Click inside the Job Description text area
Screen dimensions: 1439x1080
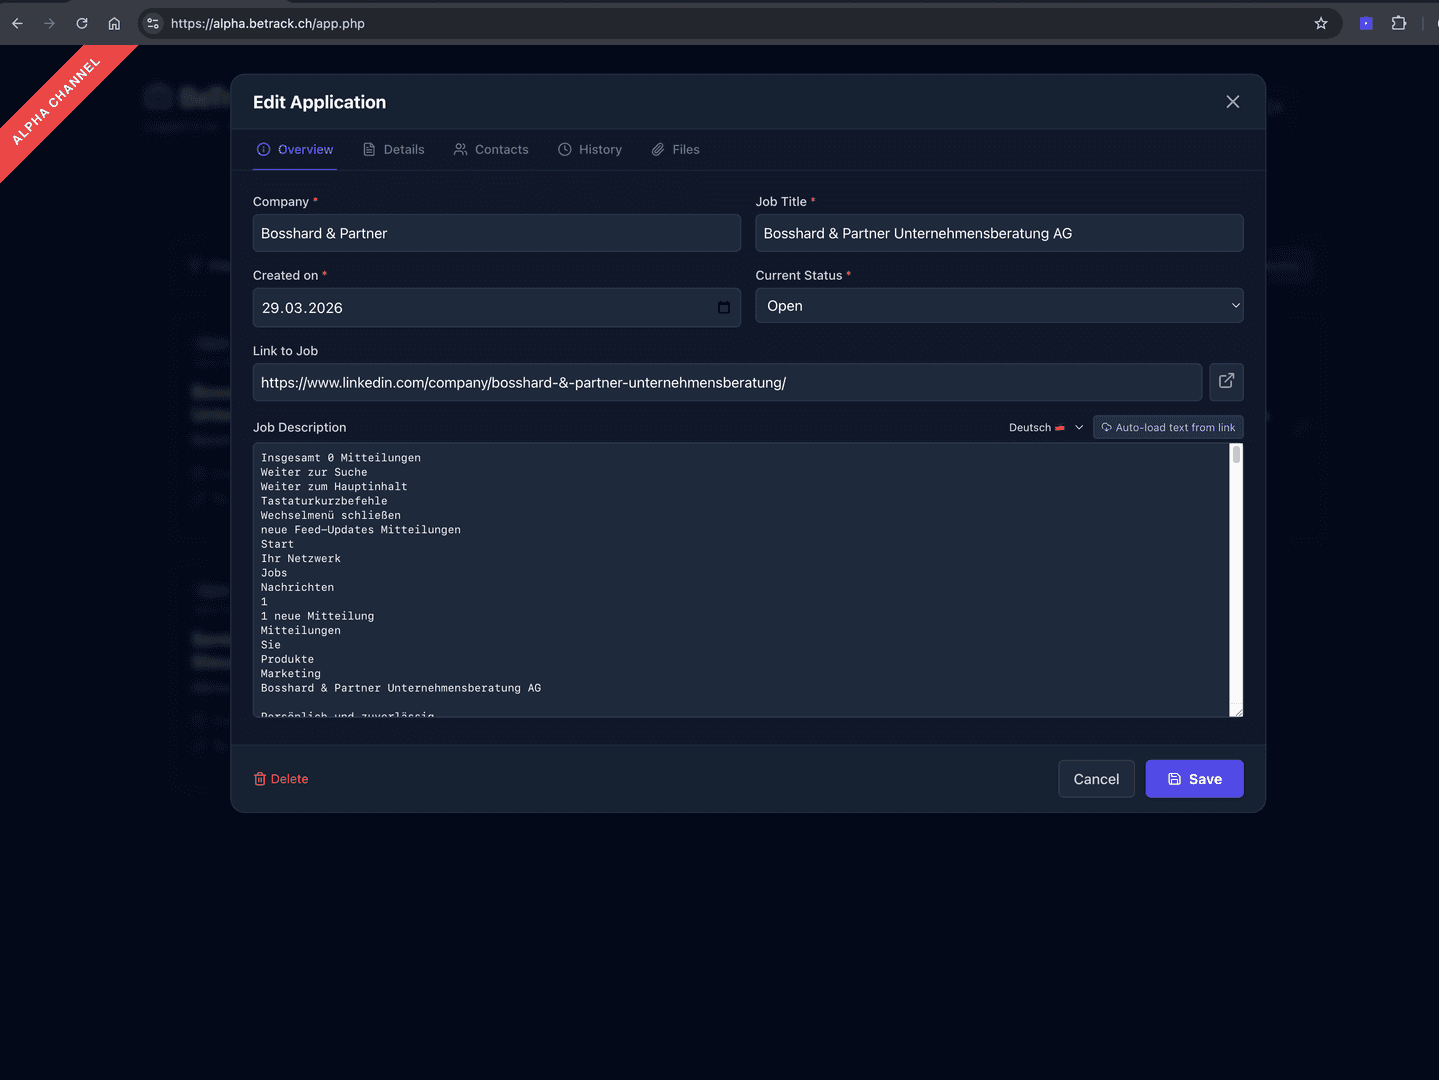click(740, 580)
